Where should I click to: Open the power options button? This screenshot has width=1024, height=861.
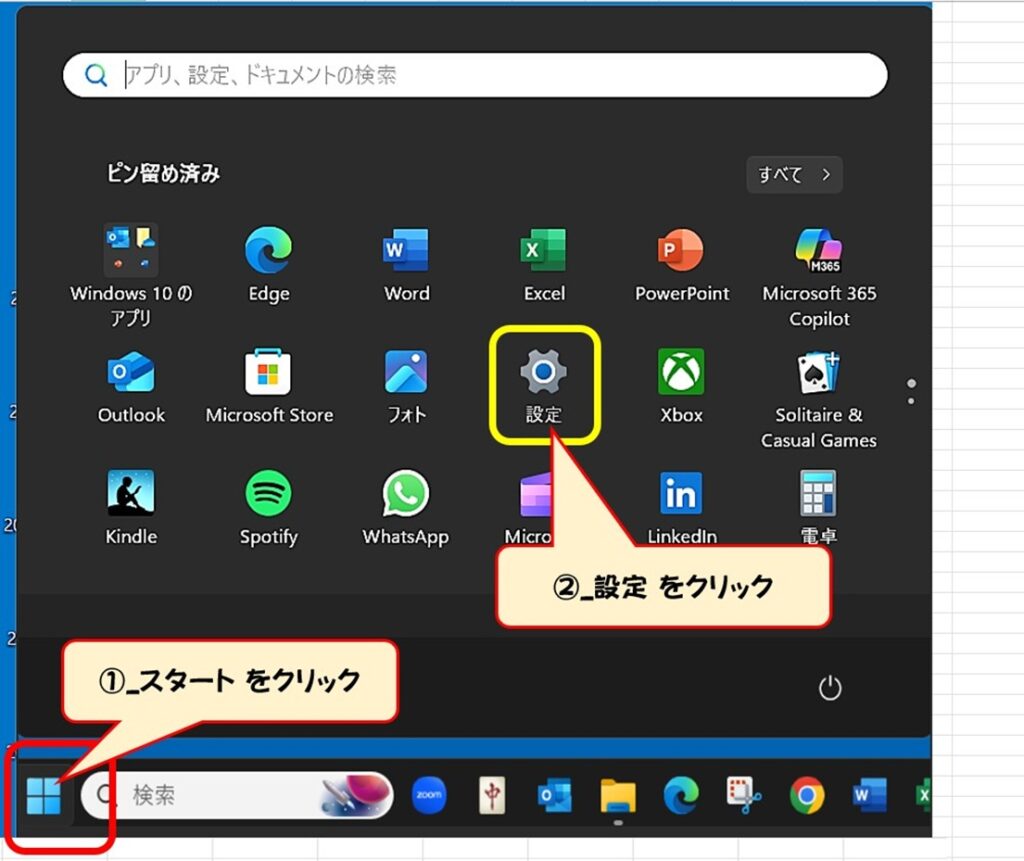point(830,688)
